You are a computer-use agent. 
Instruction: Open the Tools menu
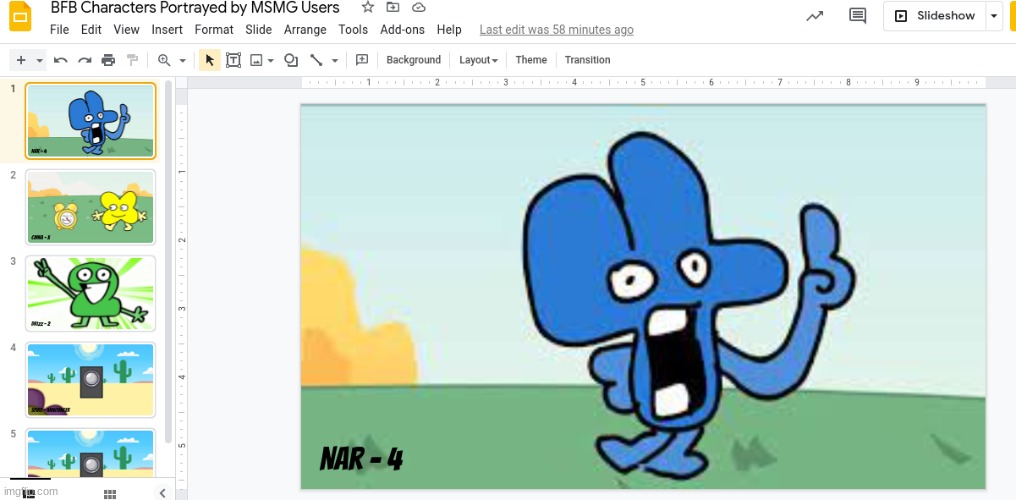(353, 30)
